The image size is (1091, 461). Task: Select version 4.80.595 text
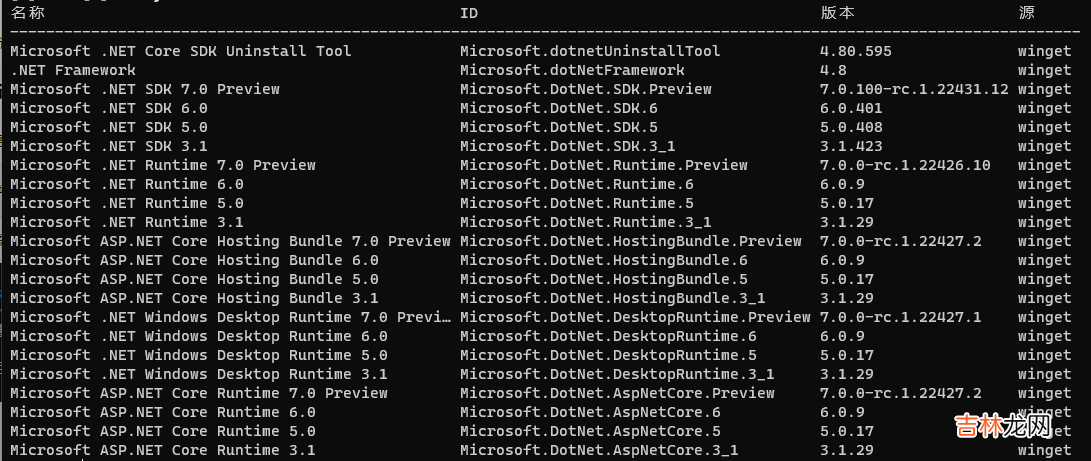(855, 51)
